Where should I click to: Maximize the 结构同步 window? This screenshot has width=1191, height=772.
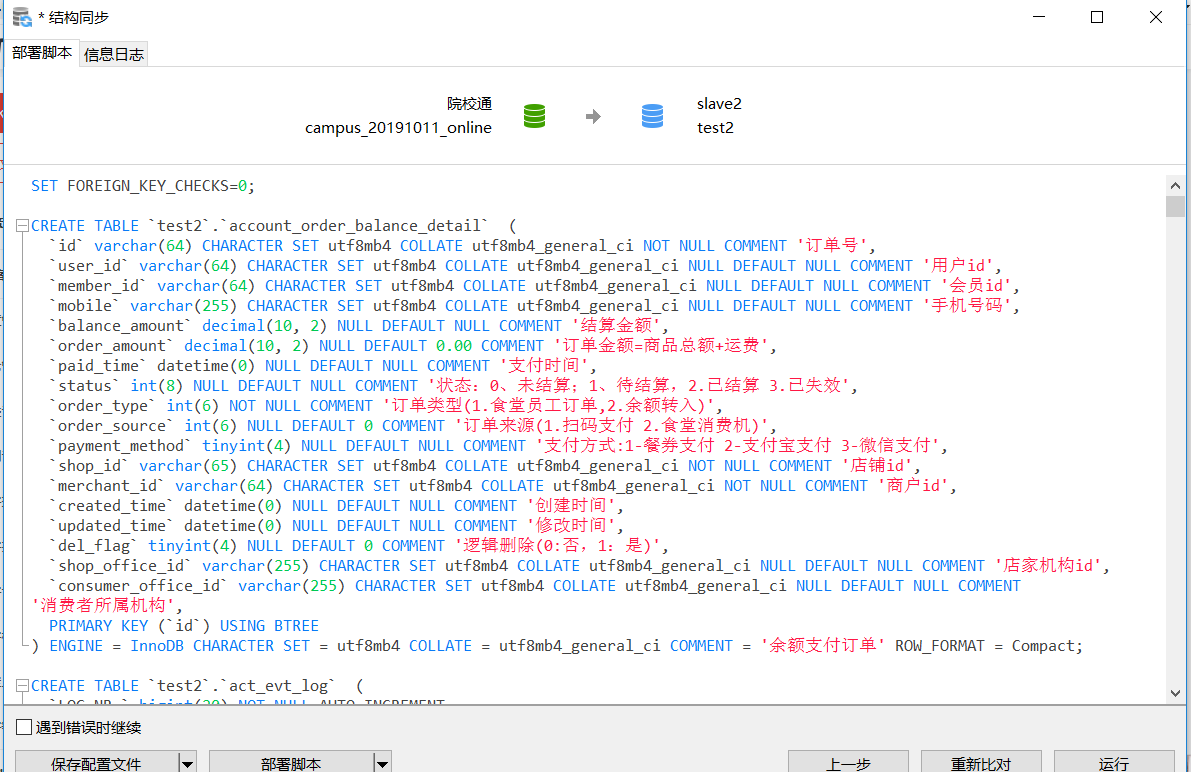(x=1097, y=17)
